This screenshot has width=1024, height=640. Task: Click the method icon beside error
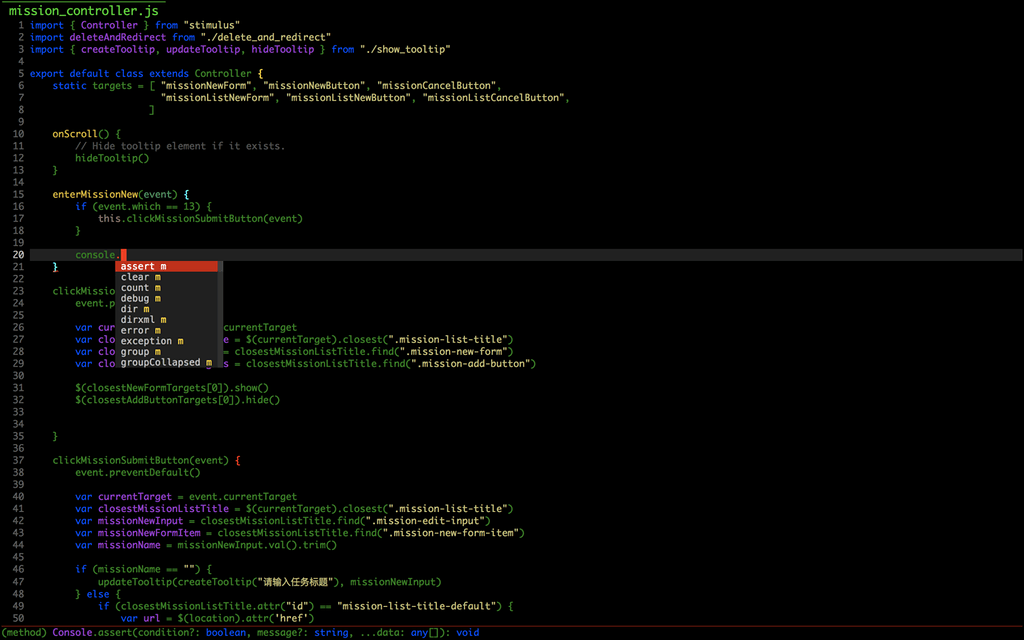(157, 330)
